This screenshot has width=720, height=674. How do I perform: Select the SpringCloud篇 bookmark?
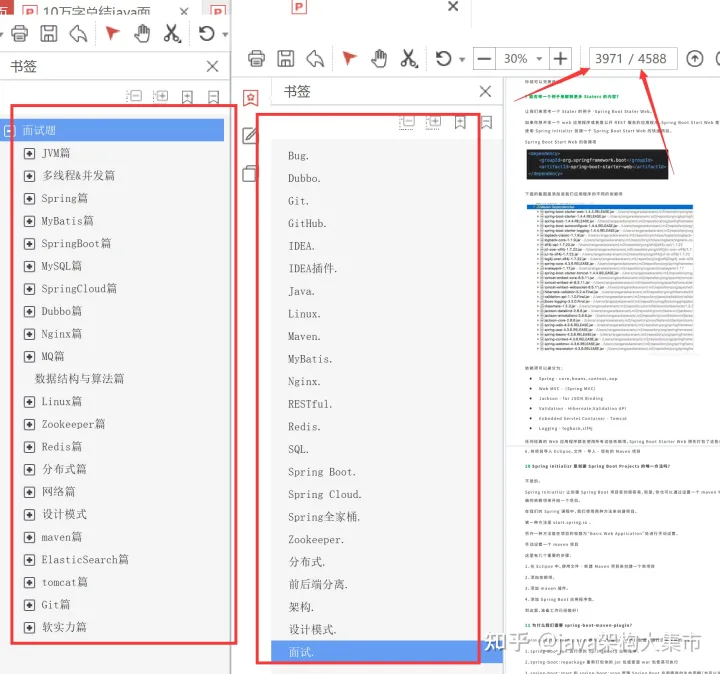tap(79, 288)
